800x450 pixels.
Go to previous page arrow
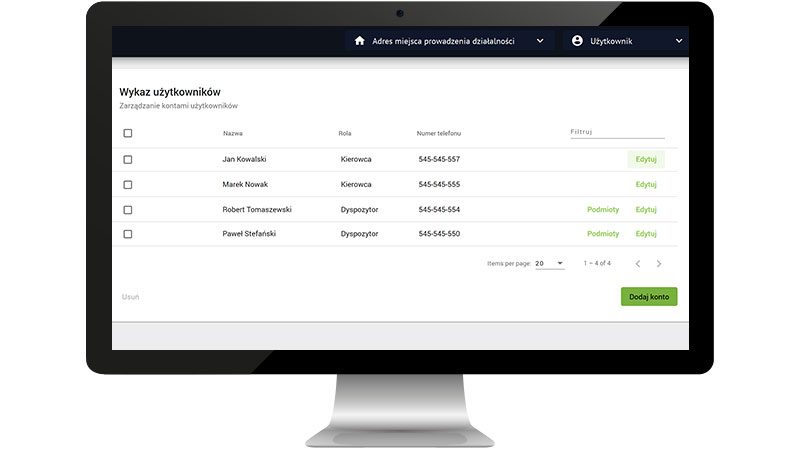638,264
